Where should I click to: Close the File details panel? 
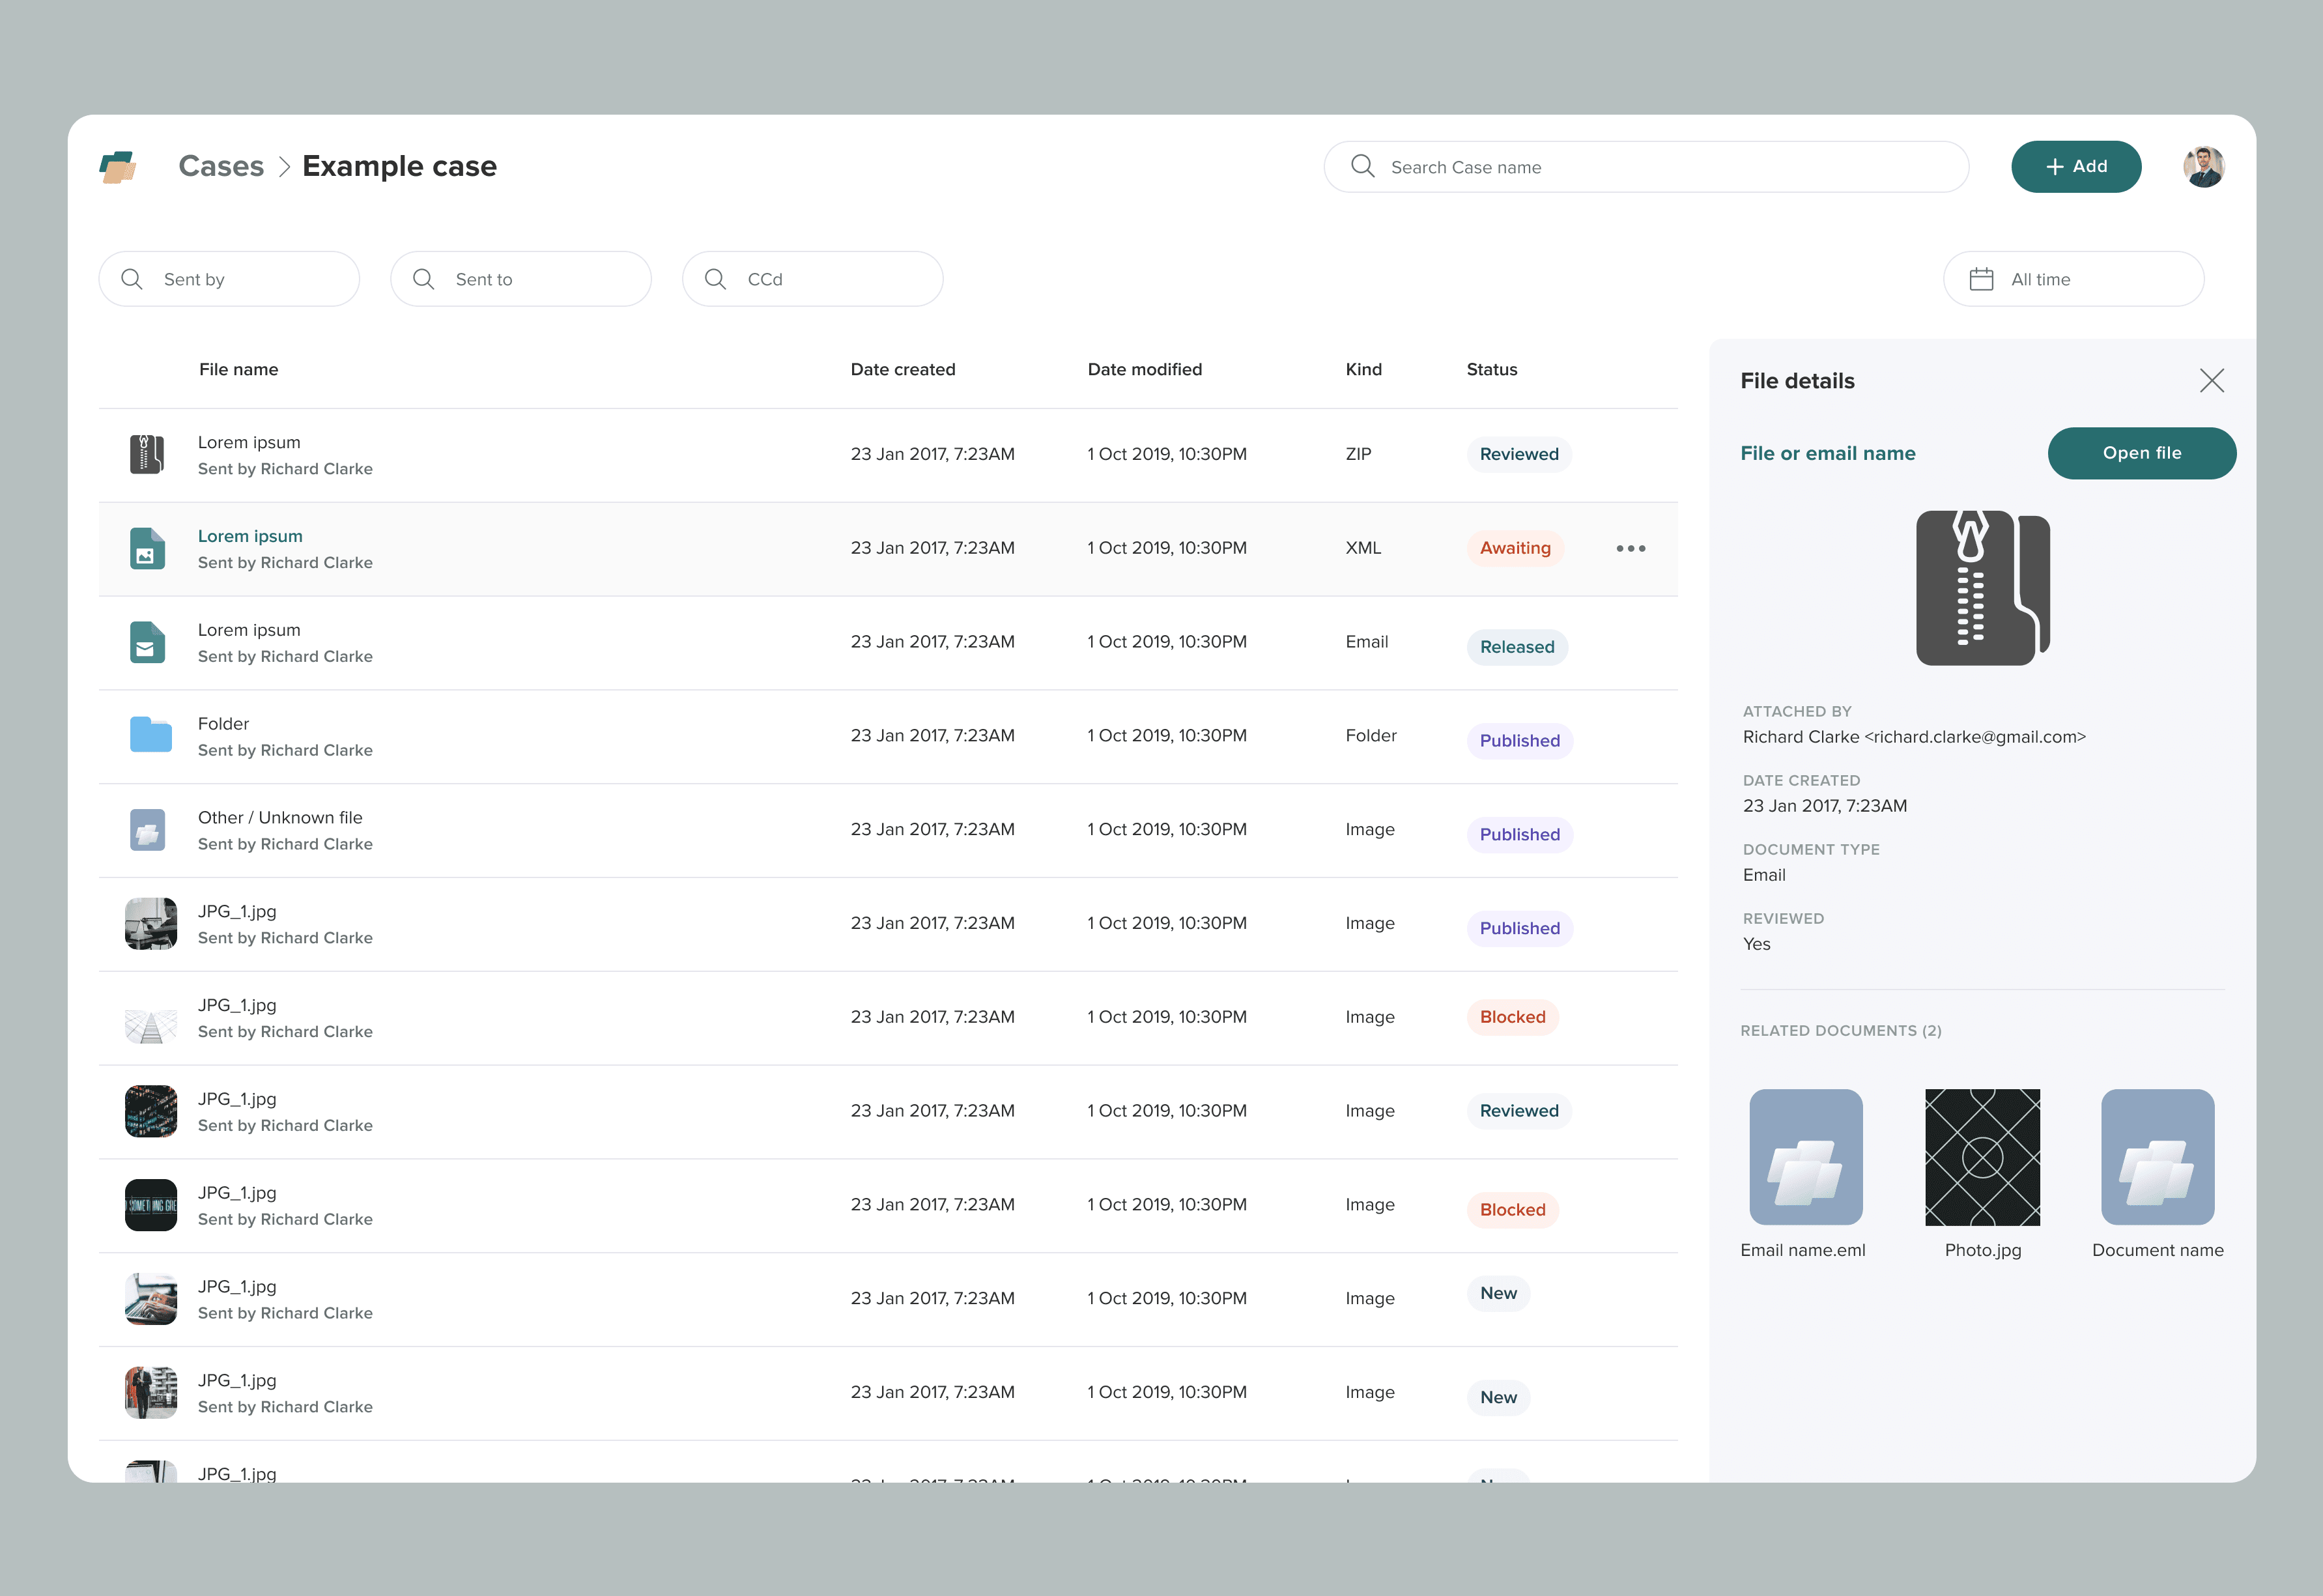click(2211, 381)
